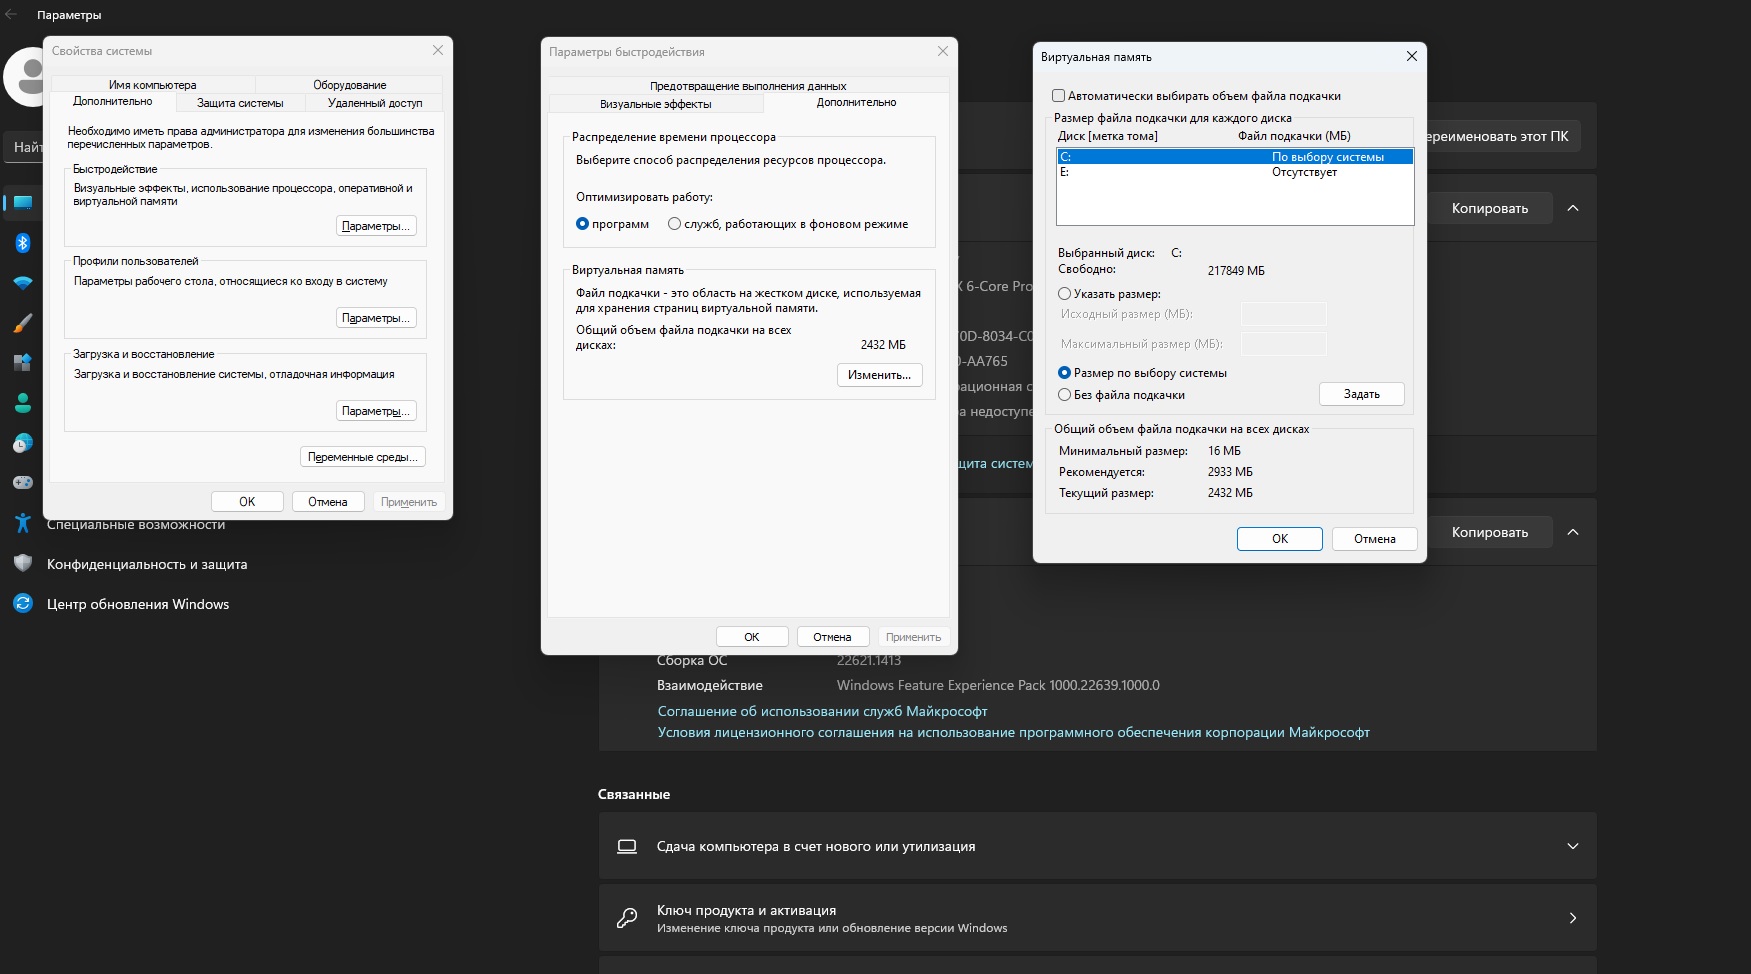This screenshot has height=974, width=1751.
Task: Switch to Удаленный доступ tab
Action: [x=375, y=103]
